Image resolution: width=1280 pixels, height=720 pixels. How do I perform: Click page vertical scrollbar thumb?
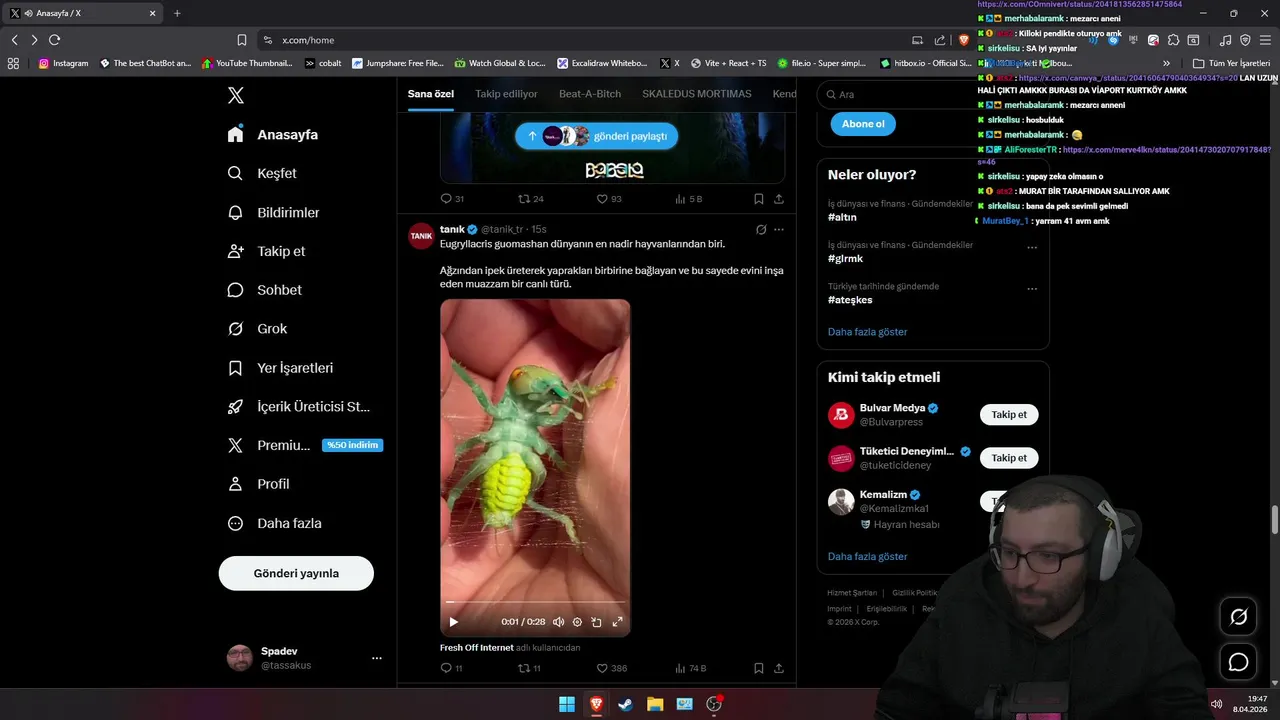(x=1274, y=521)
